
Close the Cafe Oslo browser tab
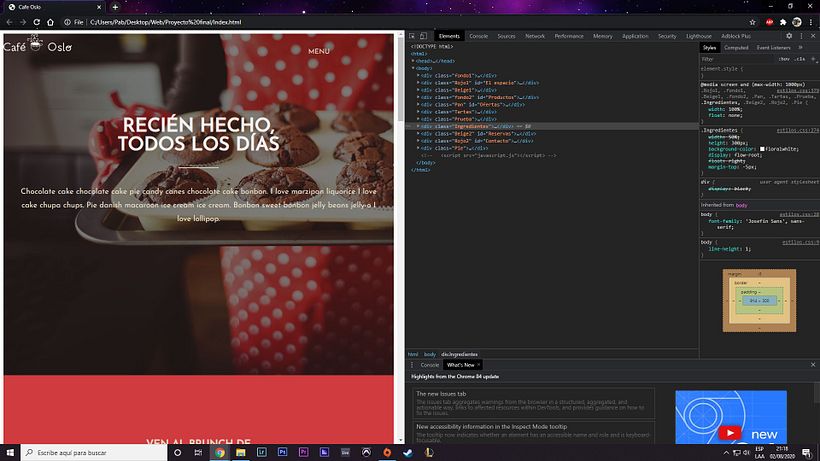point(99,7)
